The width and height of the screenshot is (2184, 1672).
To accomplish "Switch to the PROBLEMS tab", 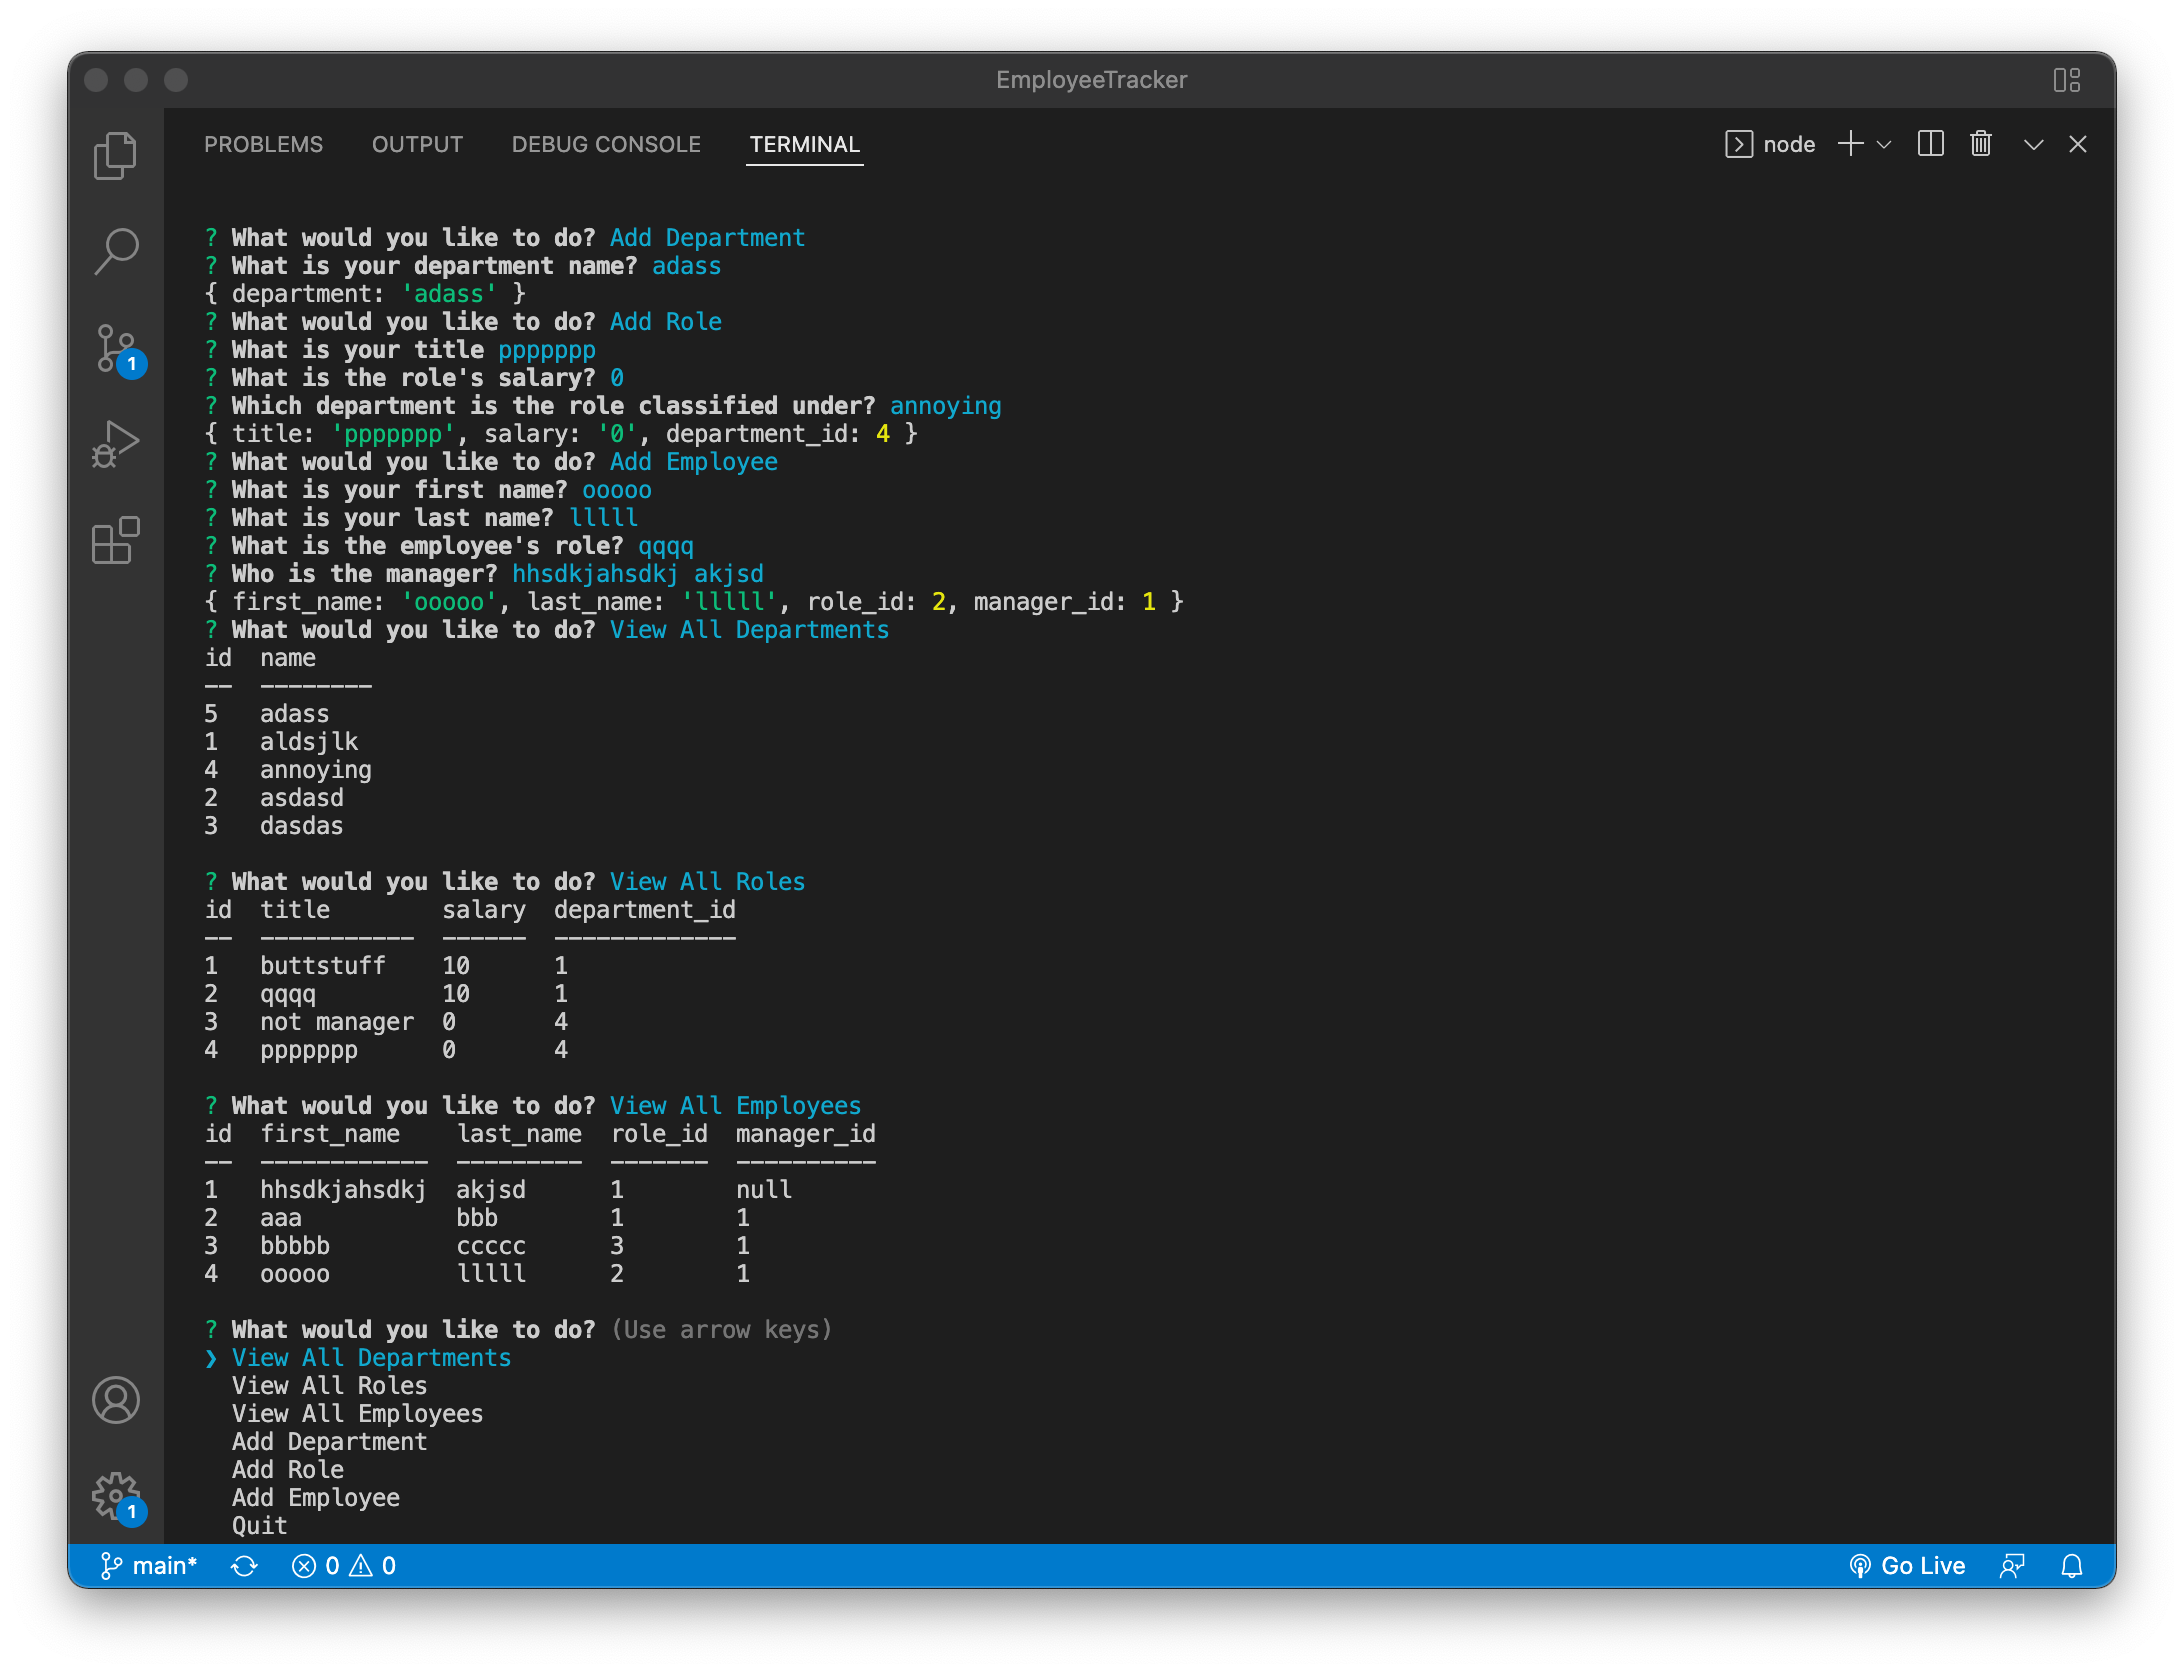I will [264, 144].
